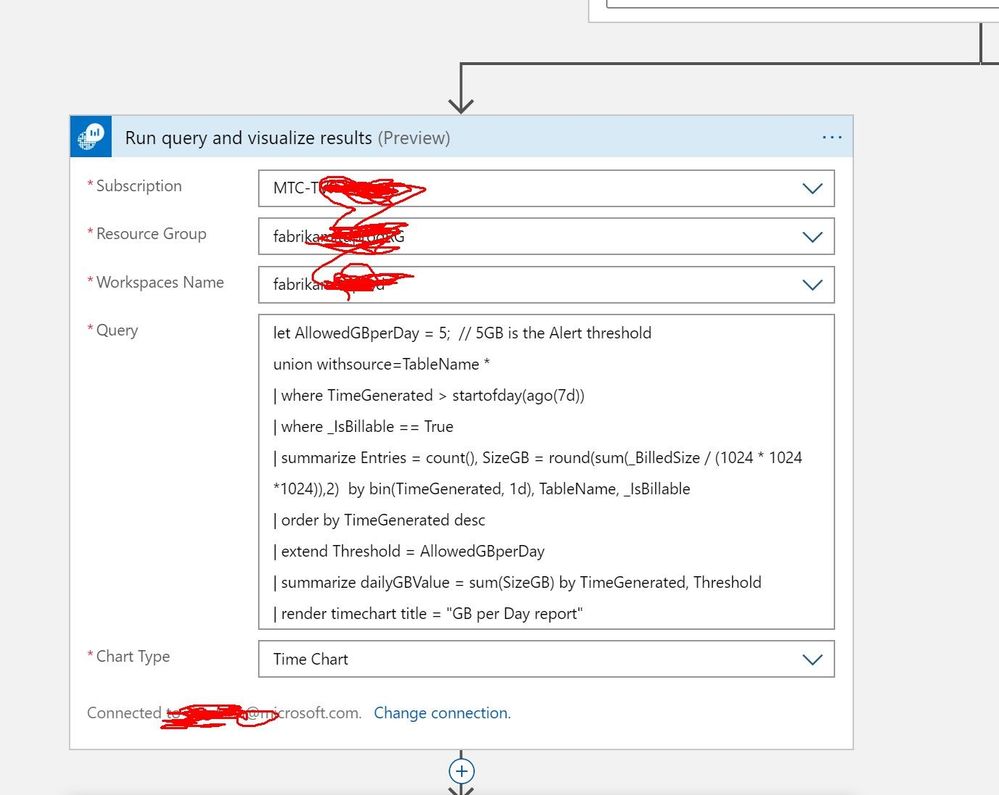Click the "summarize Entries = count()" line
Image resolution: width=999 pixels, height=795 pixels.
pos(538,458)
